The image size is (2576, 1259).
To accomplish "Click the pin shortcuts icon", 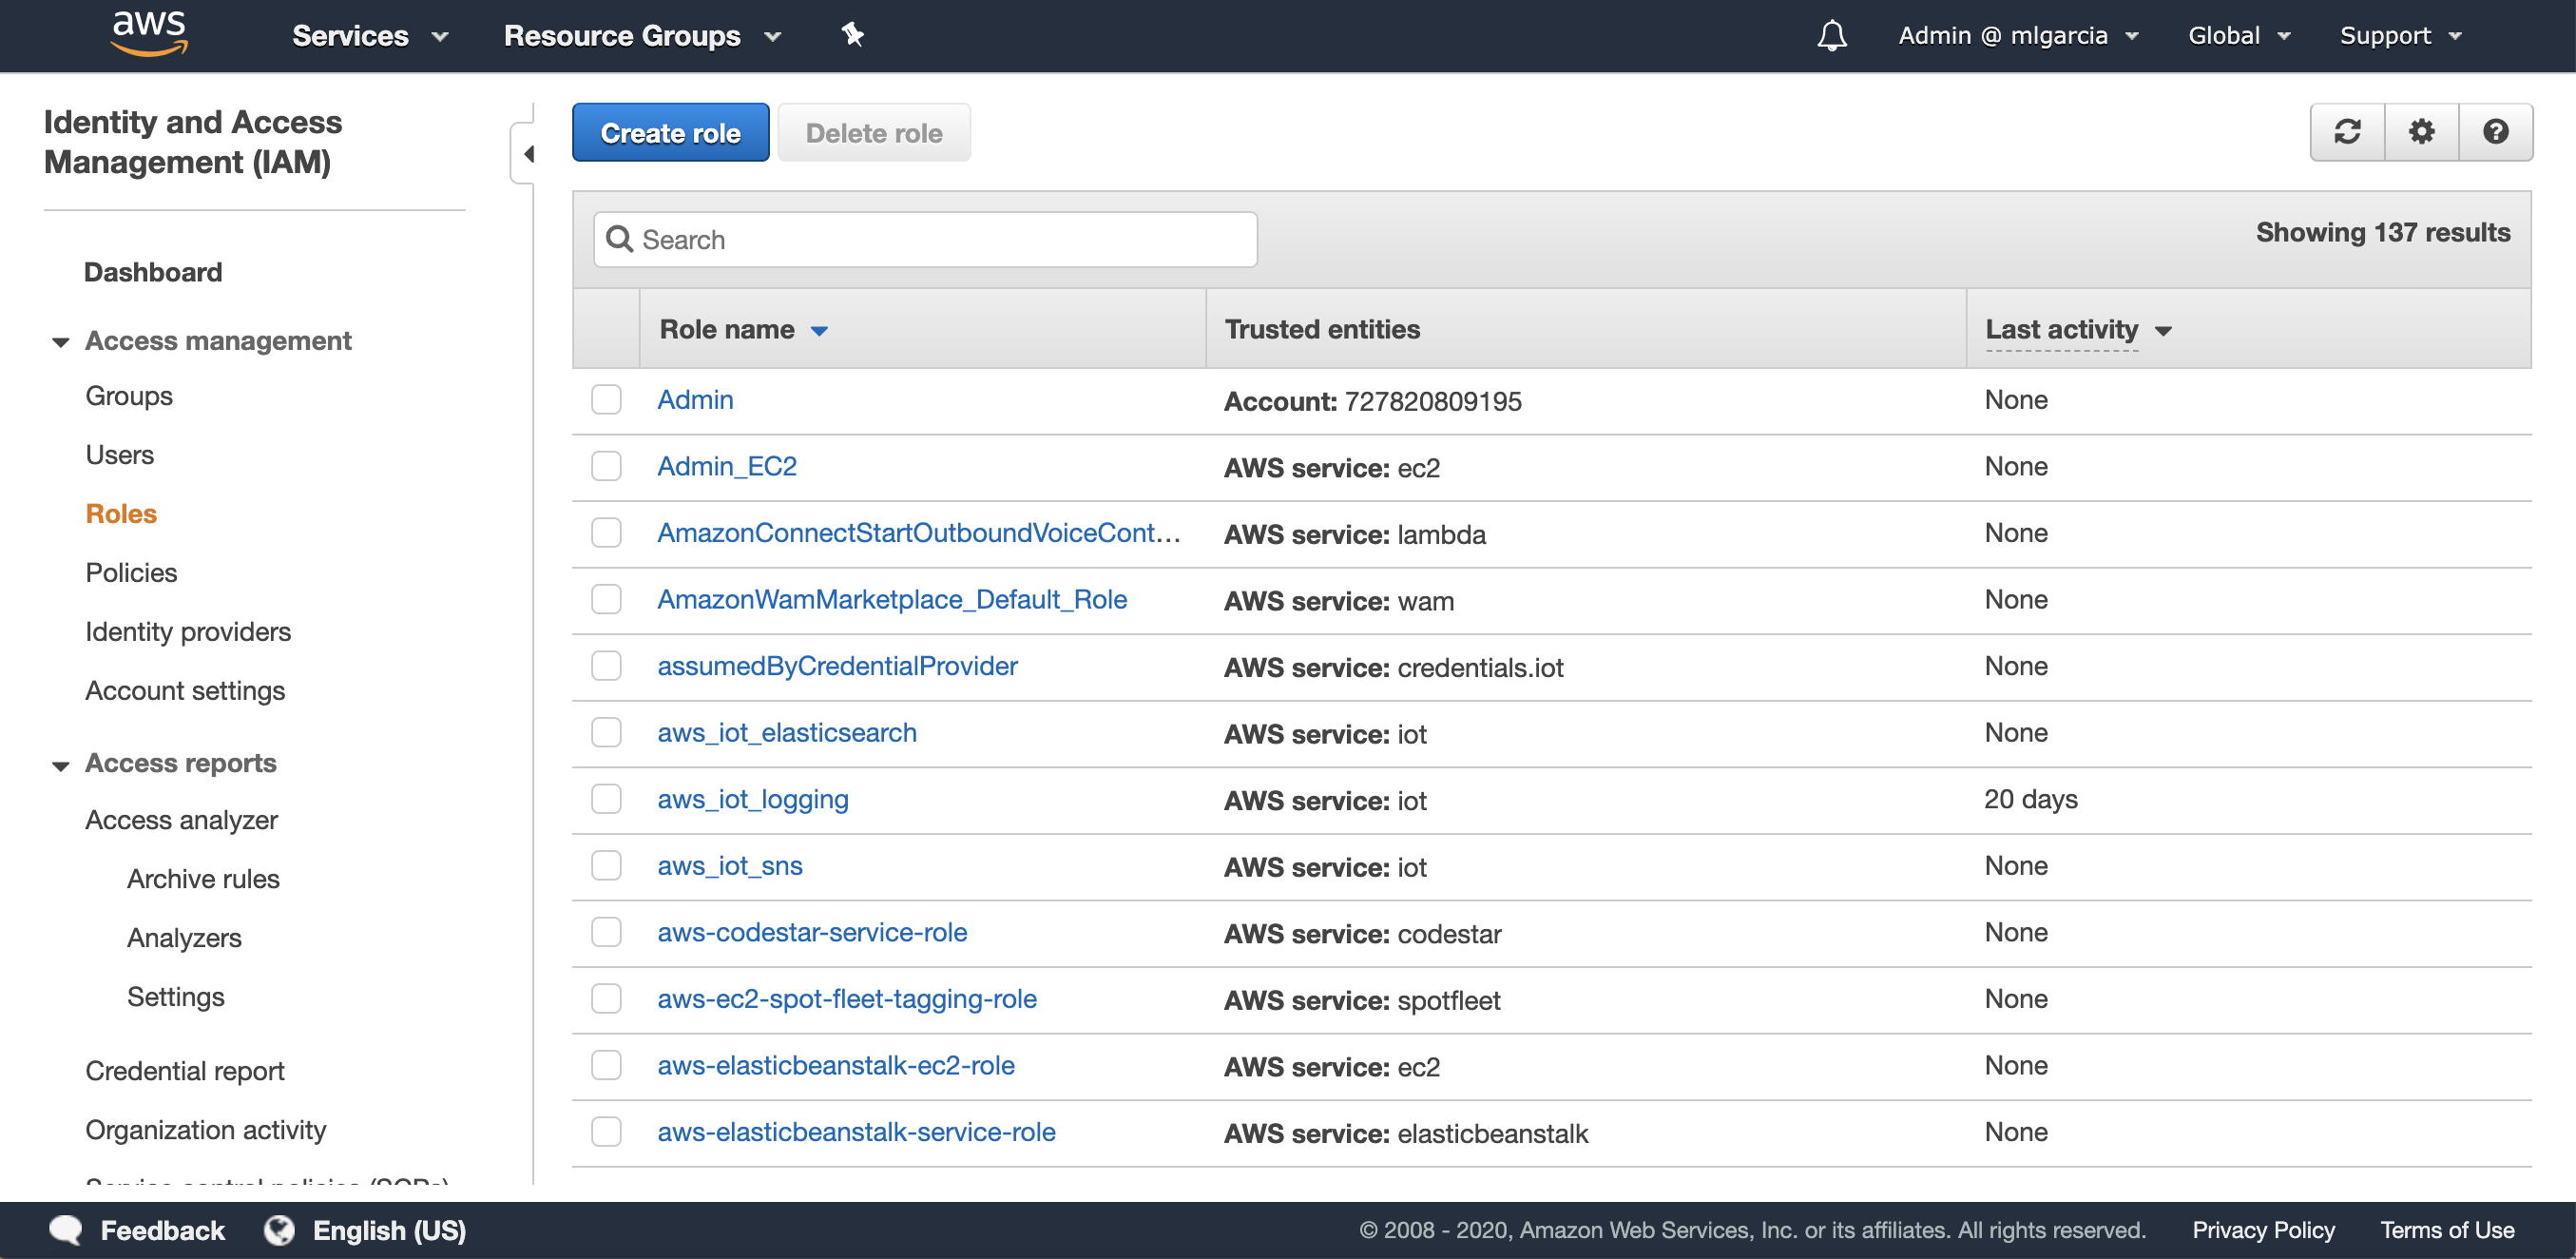I will click(852, 35).
